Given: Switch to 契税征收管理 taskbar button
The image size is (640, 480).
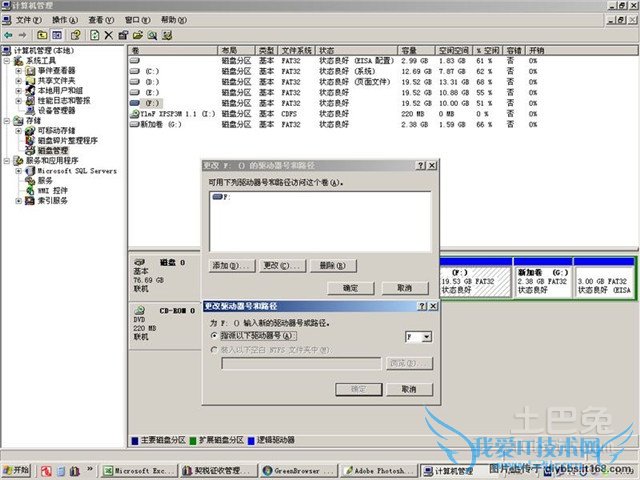Looking at the screenshot, I should (x=219, y=471).
